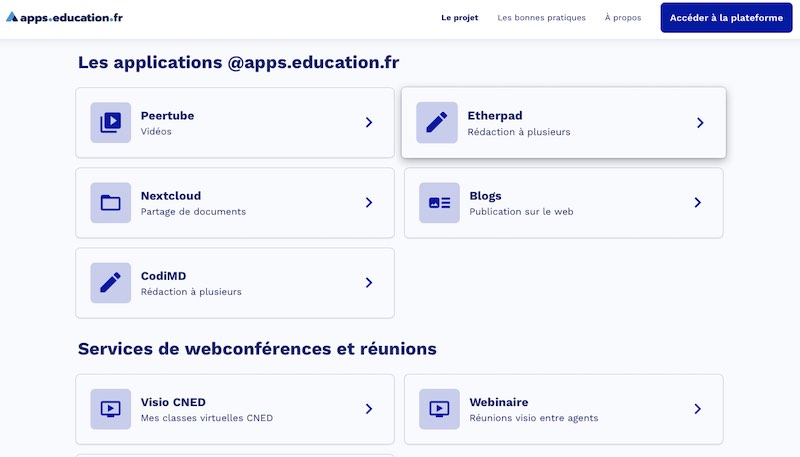Image resolution: width=800 pixels, height=457 pixels.
Task: Click the CodiMD chevron arrow
Action: pyautogui.click(x=369, y=283)
